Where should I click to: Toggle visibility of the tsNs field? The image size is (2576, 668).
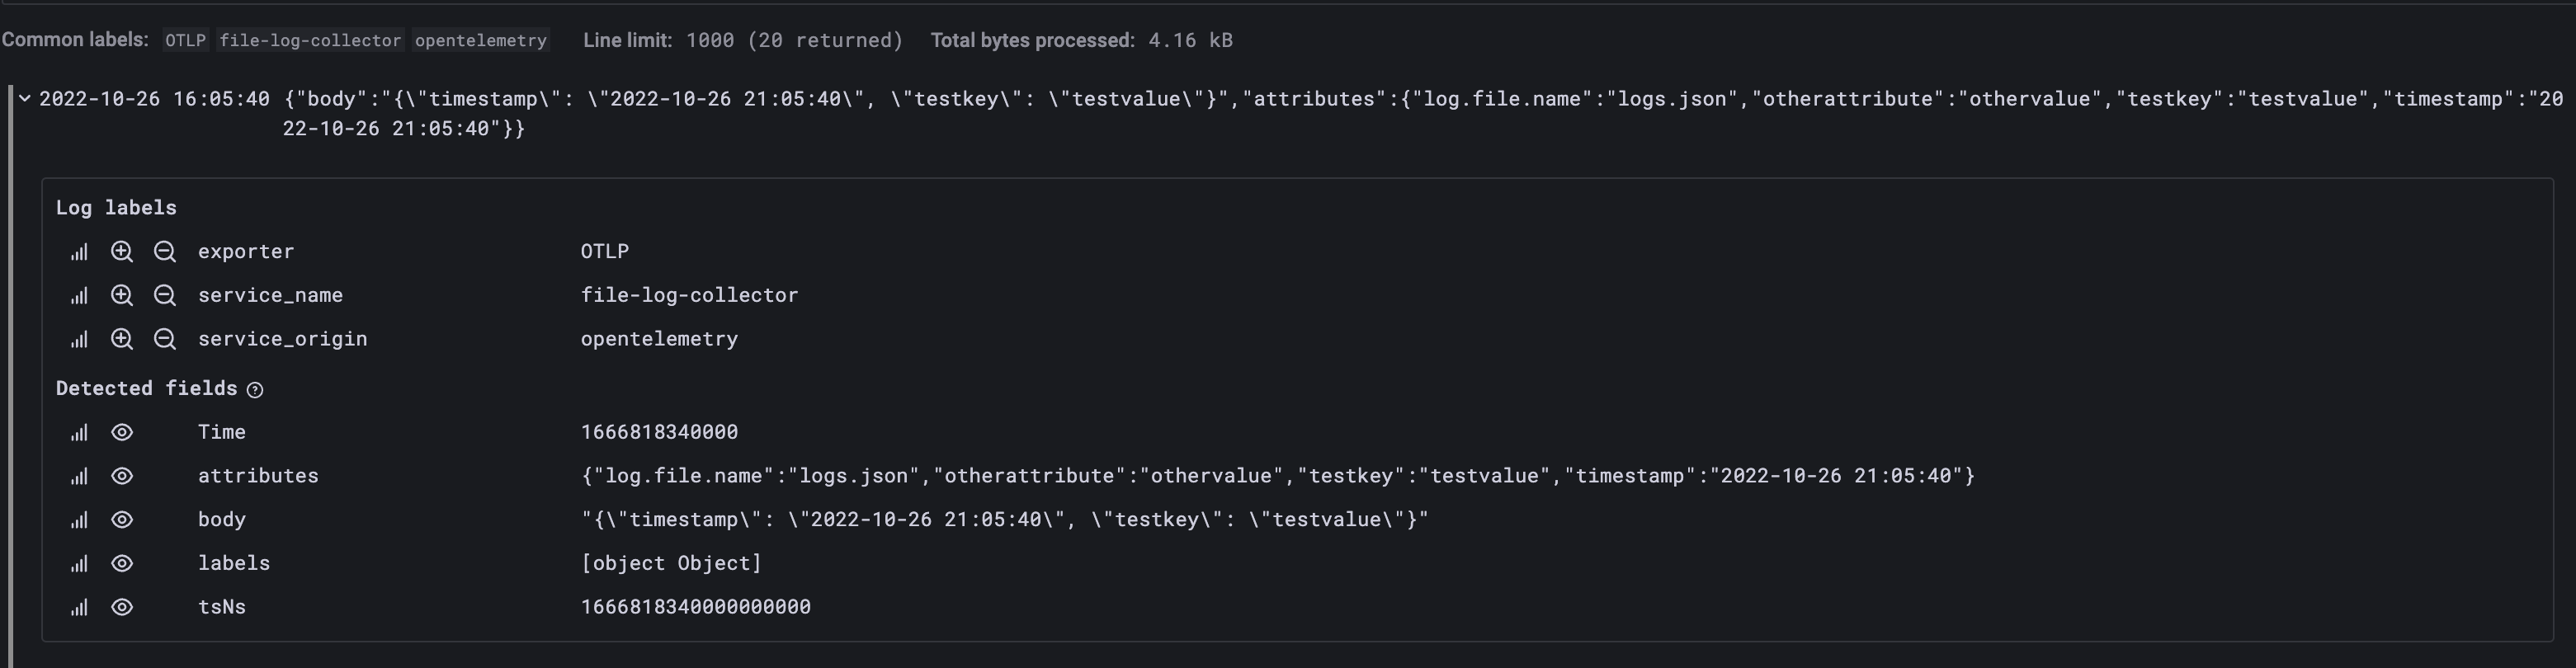tap(122, 606)
